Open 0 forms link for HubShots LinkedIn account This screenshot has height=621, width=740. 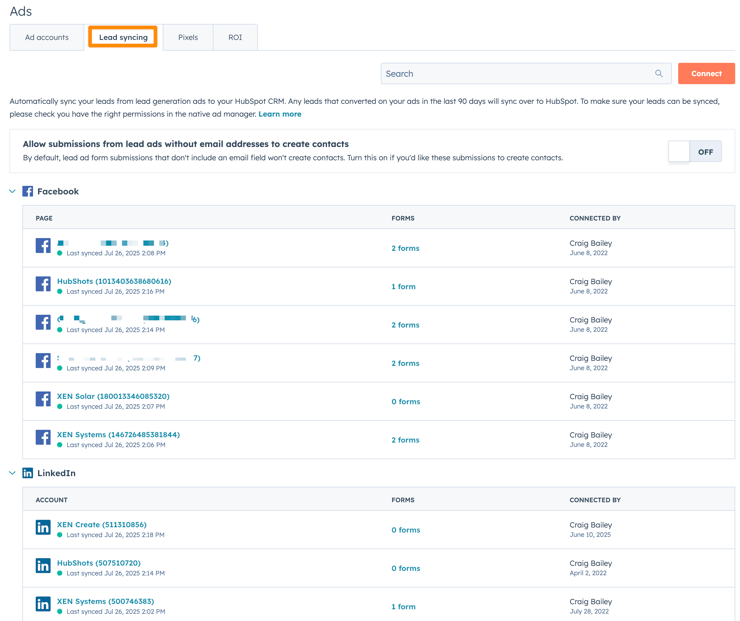(406, 568)
